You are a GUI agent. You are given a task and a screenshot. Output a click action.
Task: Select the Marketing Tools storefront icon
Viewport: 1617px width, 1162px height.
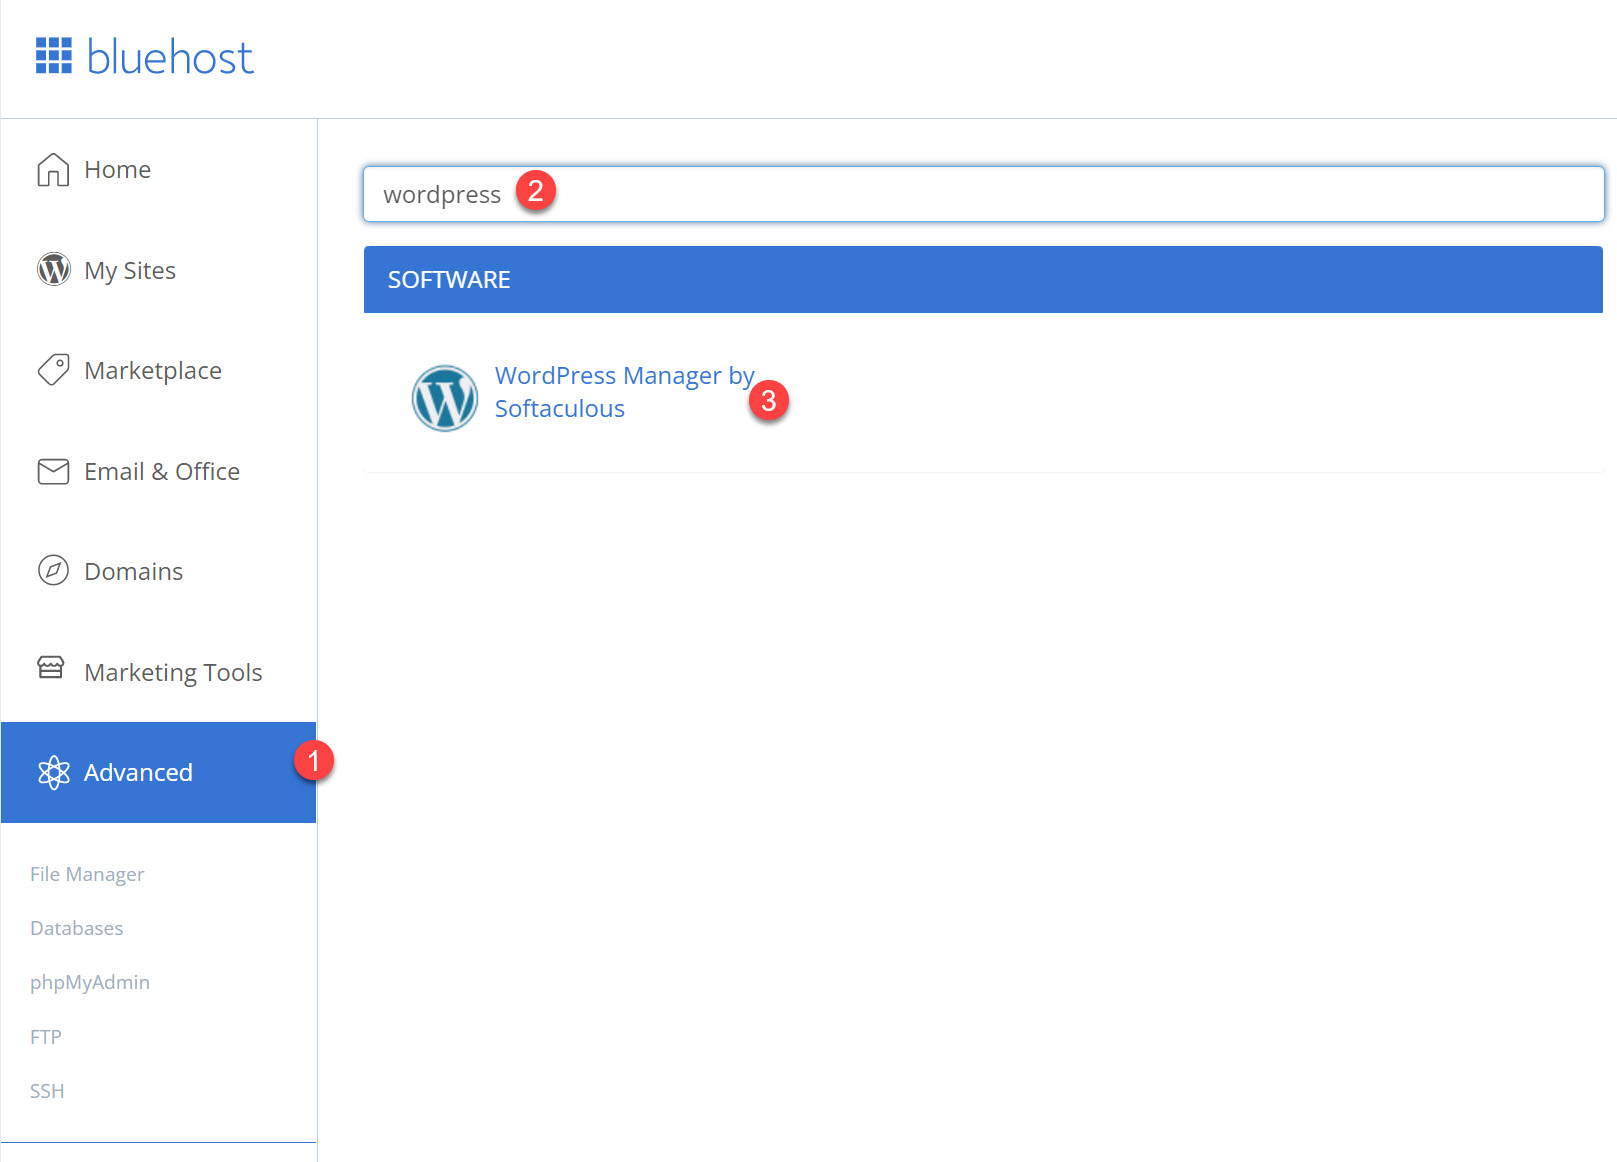(x=52, y=671)
